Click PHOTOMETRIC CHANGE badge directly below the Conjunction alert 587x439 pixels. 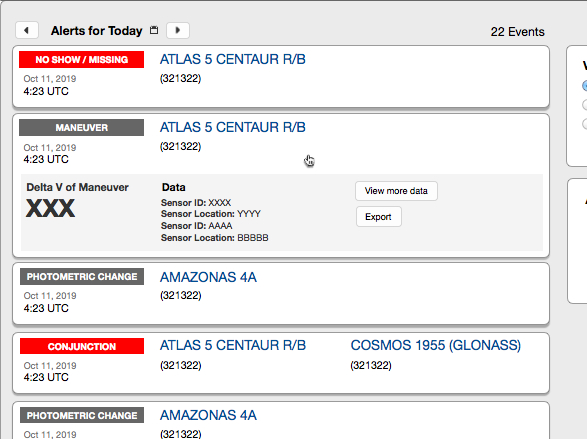(82, 415)
